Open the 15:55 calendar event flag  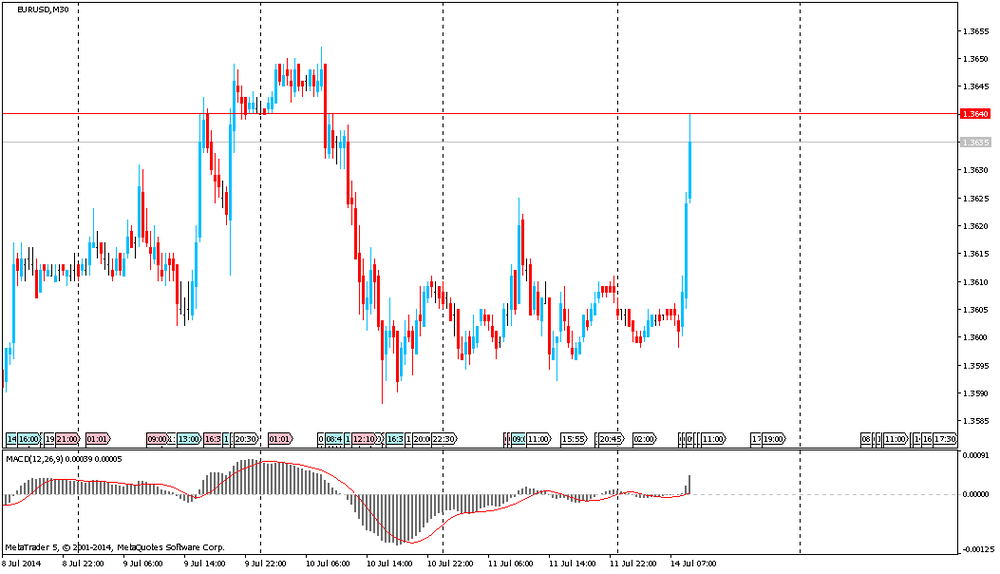click(573, 439)
